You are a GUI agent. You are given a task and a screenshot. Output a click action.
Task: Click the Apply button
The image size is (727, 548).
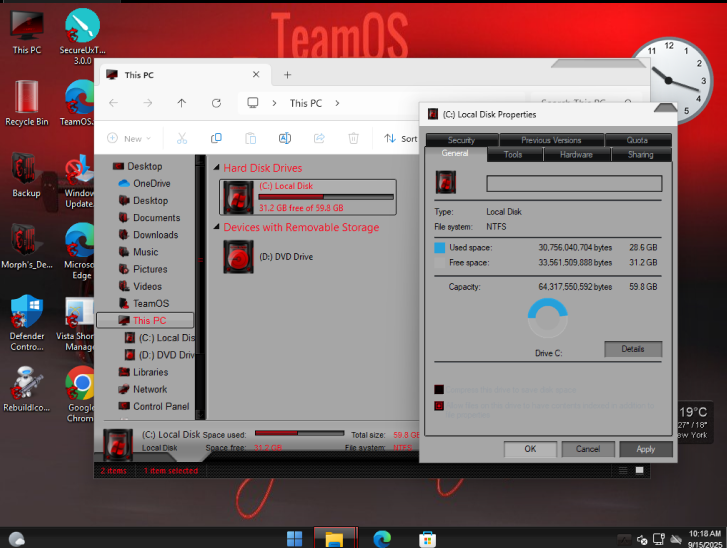click(646, 449)
